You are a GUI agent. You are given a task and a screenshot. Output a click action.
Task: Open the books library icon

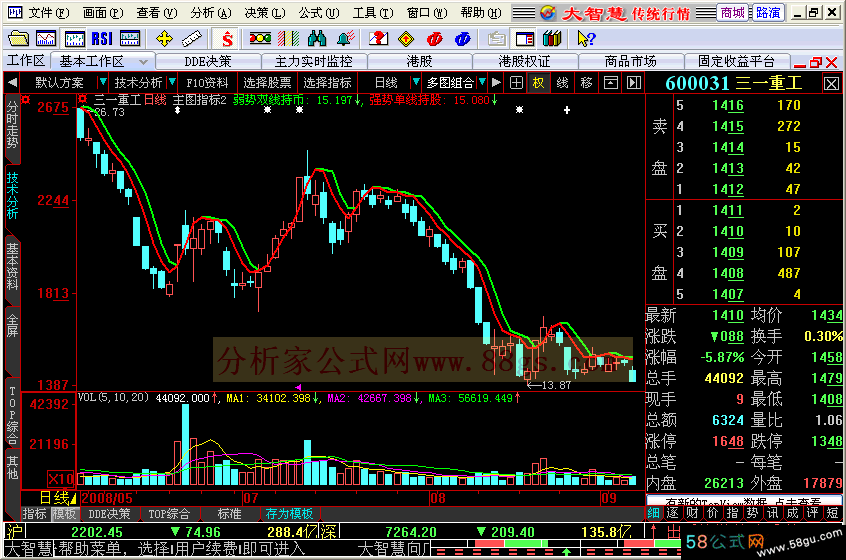pos(552,39)
